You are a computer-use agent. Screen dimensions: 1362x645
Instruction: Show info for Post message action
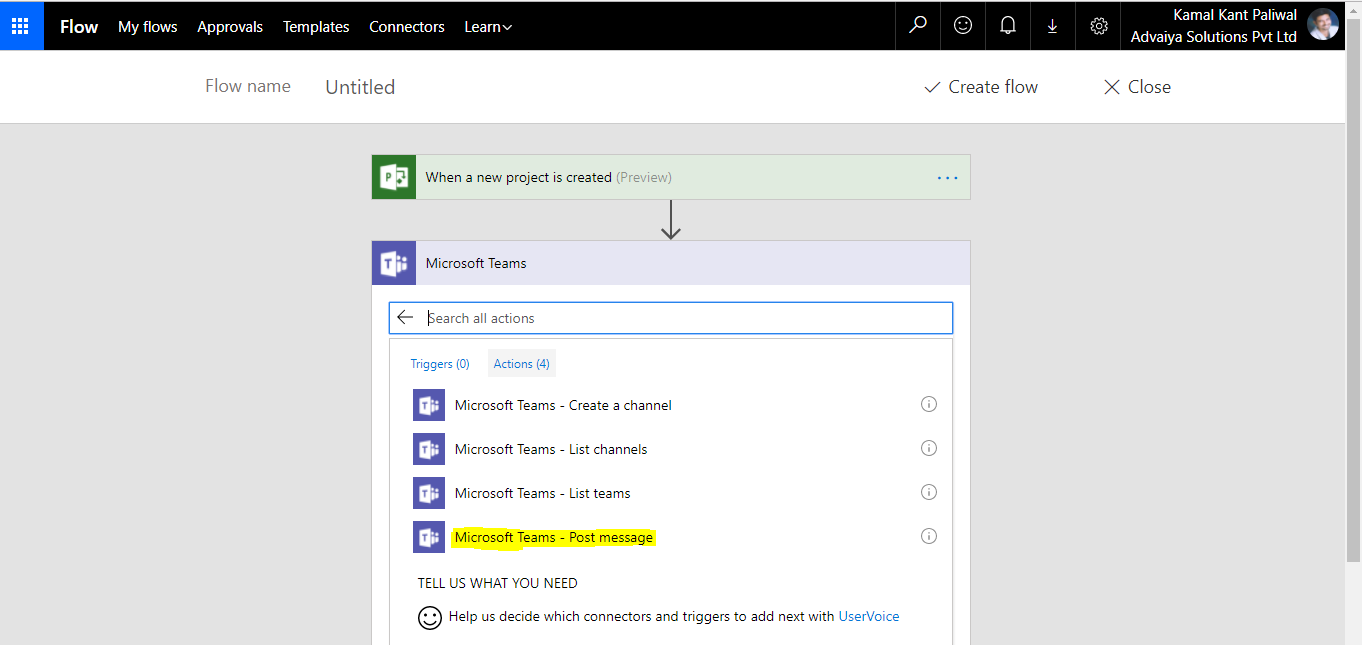tap(928, 536)
